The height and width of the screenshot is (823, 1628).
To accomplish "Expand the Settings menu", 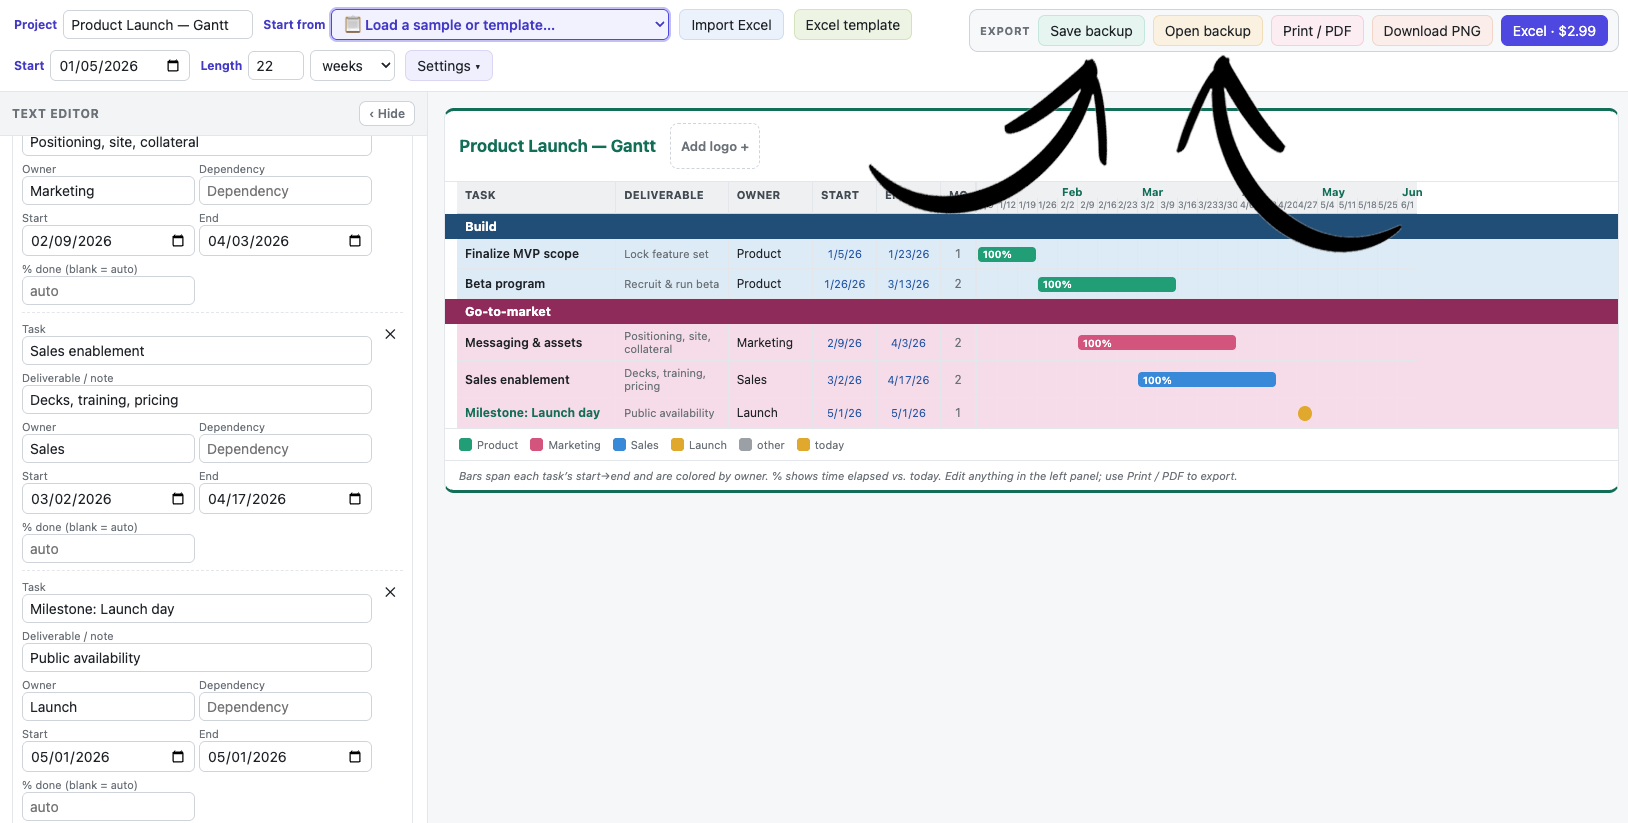I will tap(448, 66).
